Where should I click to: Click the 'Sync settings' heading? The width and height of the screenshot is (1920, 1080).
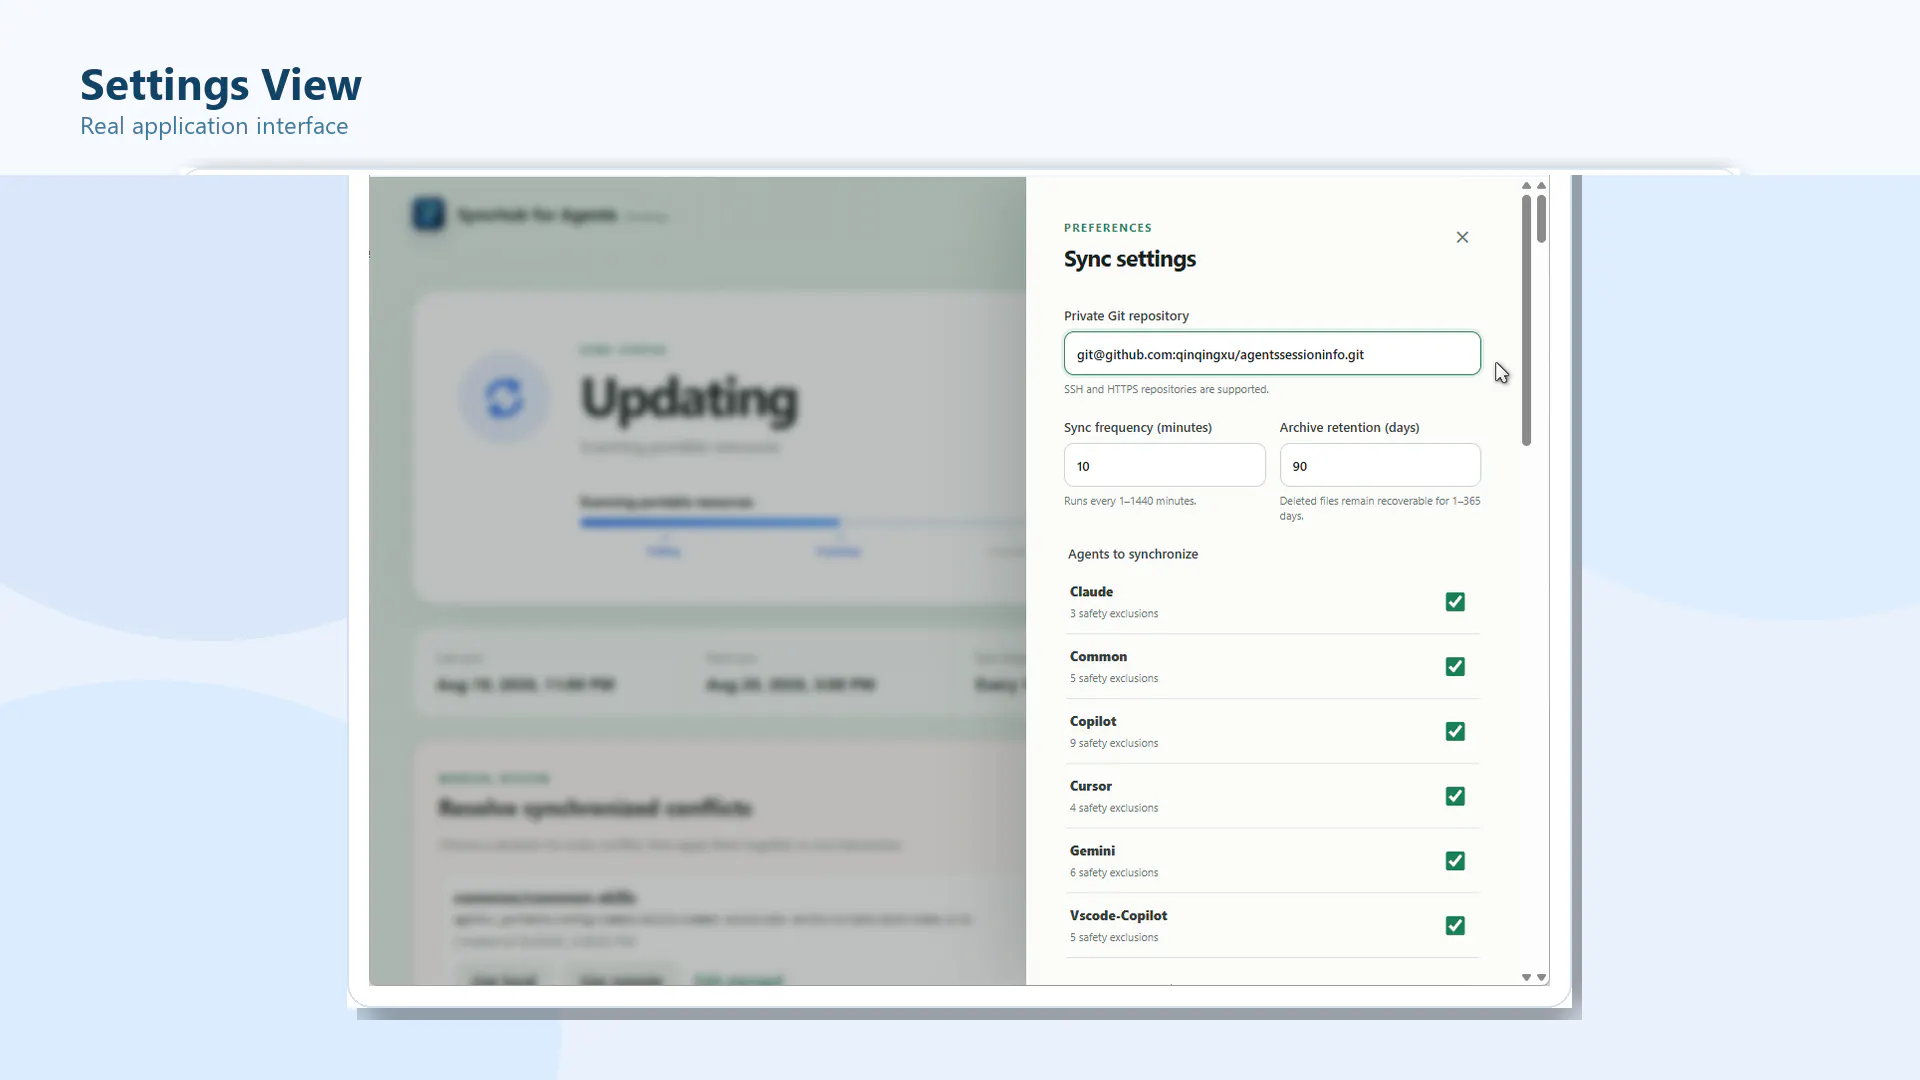click(1130, 259)
